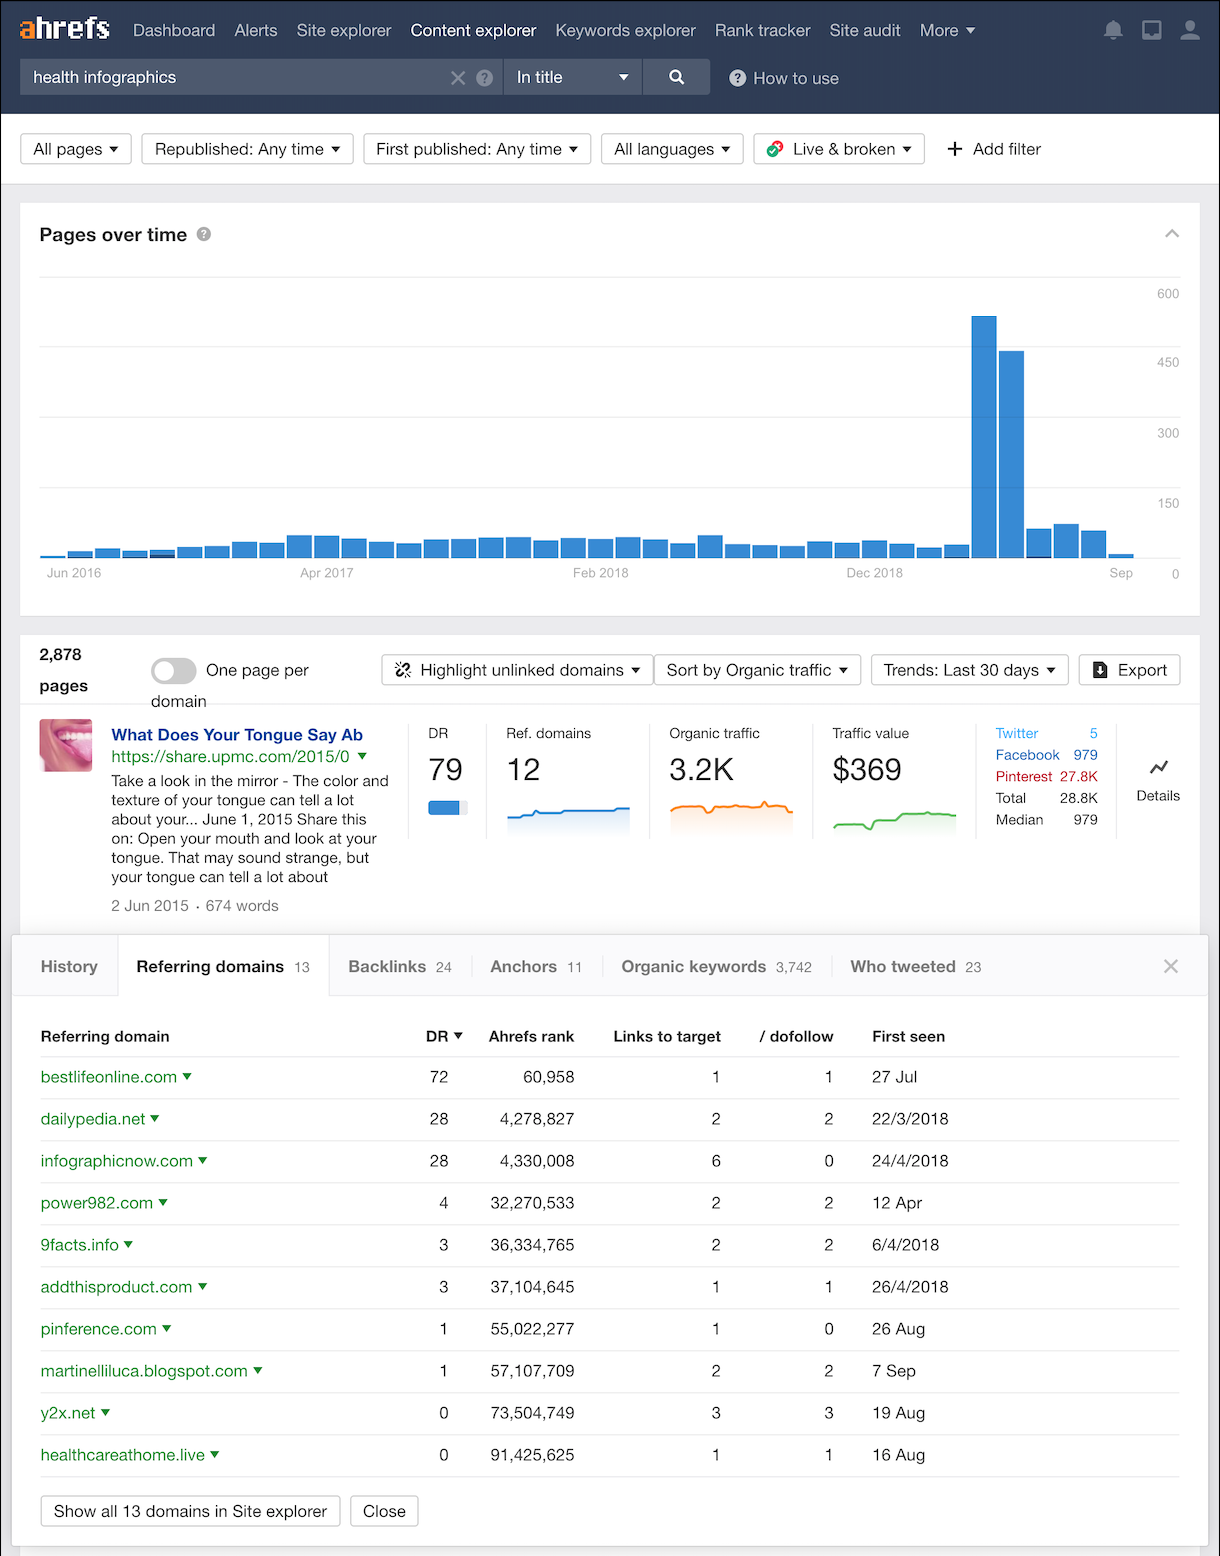Switch to the History tab

point(69,966)
